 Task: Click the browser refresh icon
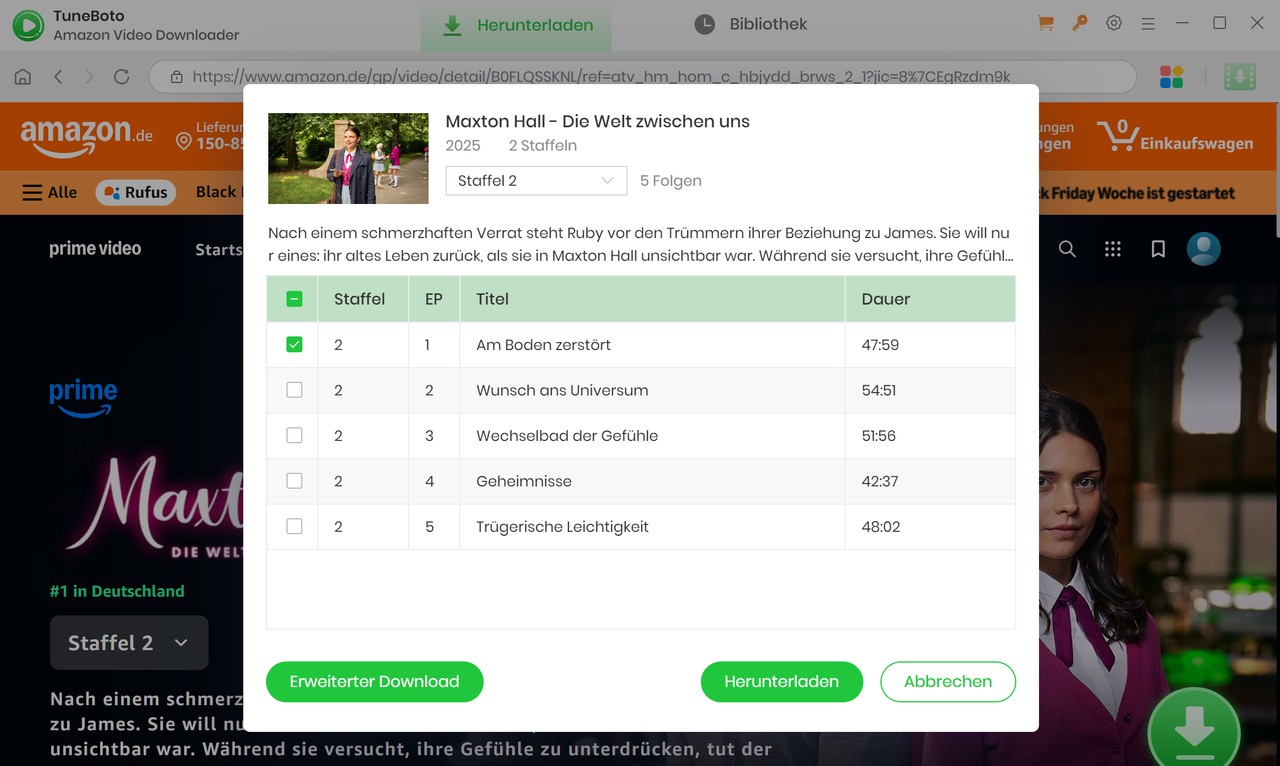[x=121, y=75]
